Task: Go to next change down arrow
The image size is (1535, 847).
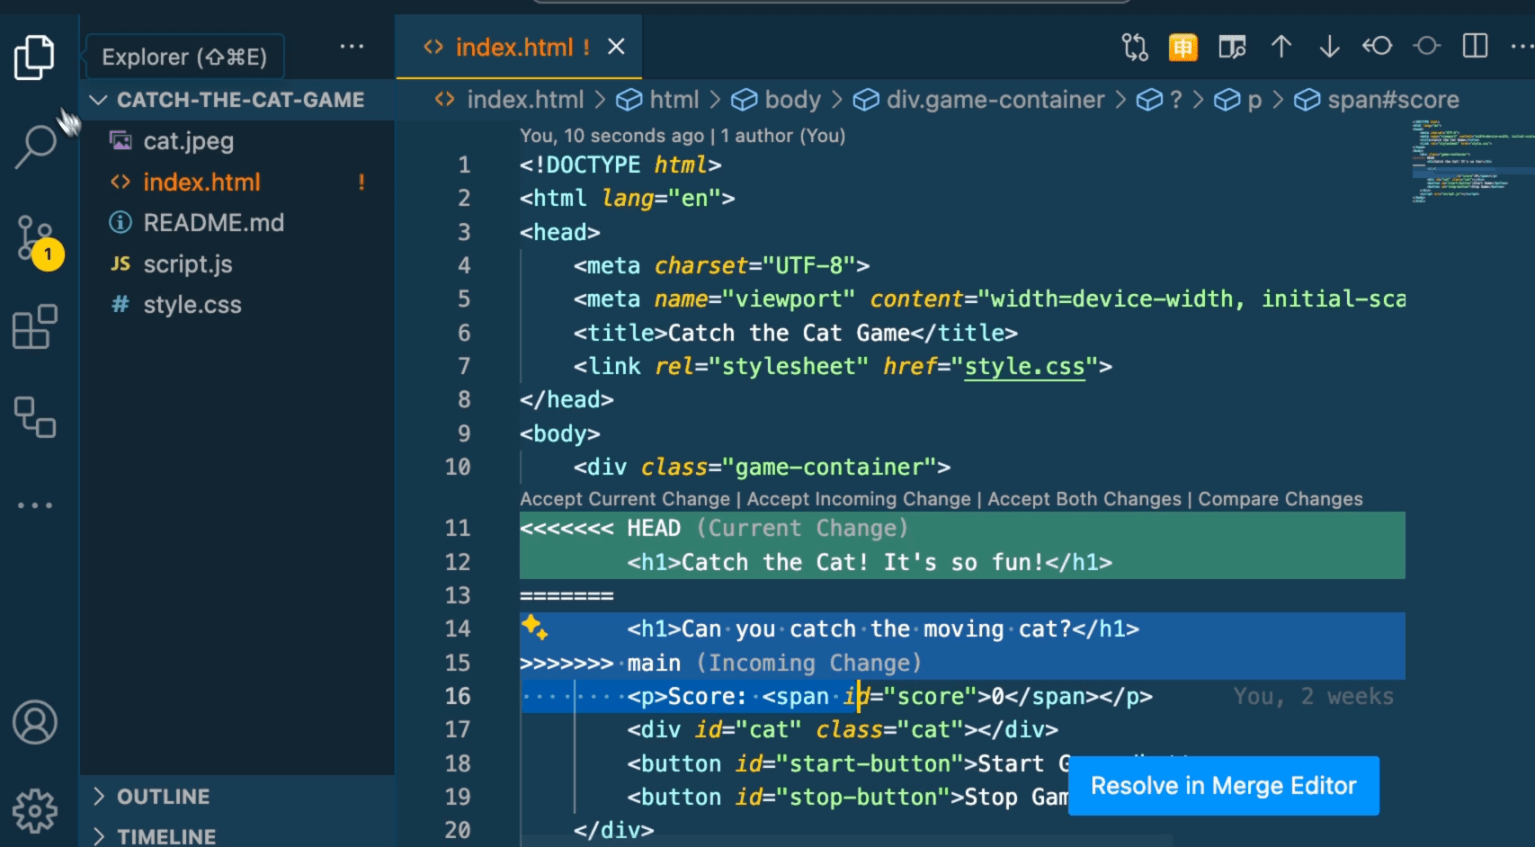Action: point(1329,47)
